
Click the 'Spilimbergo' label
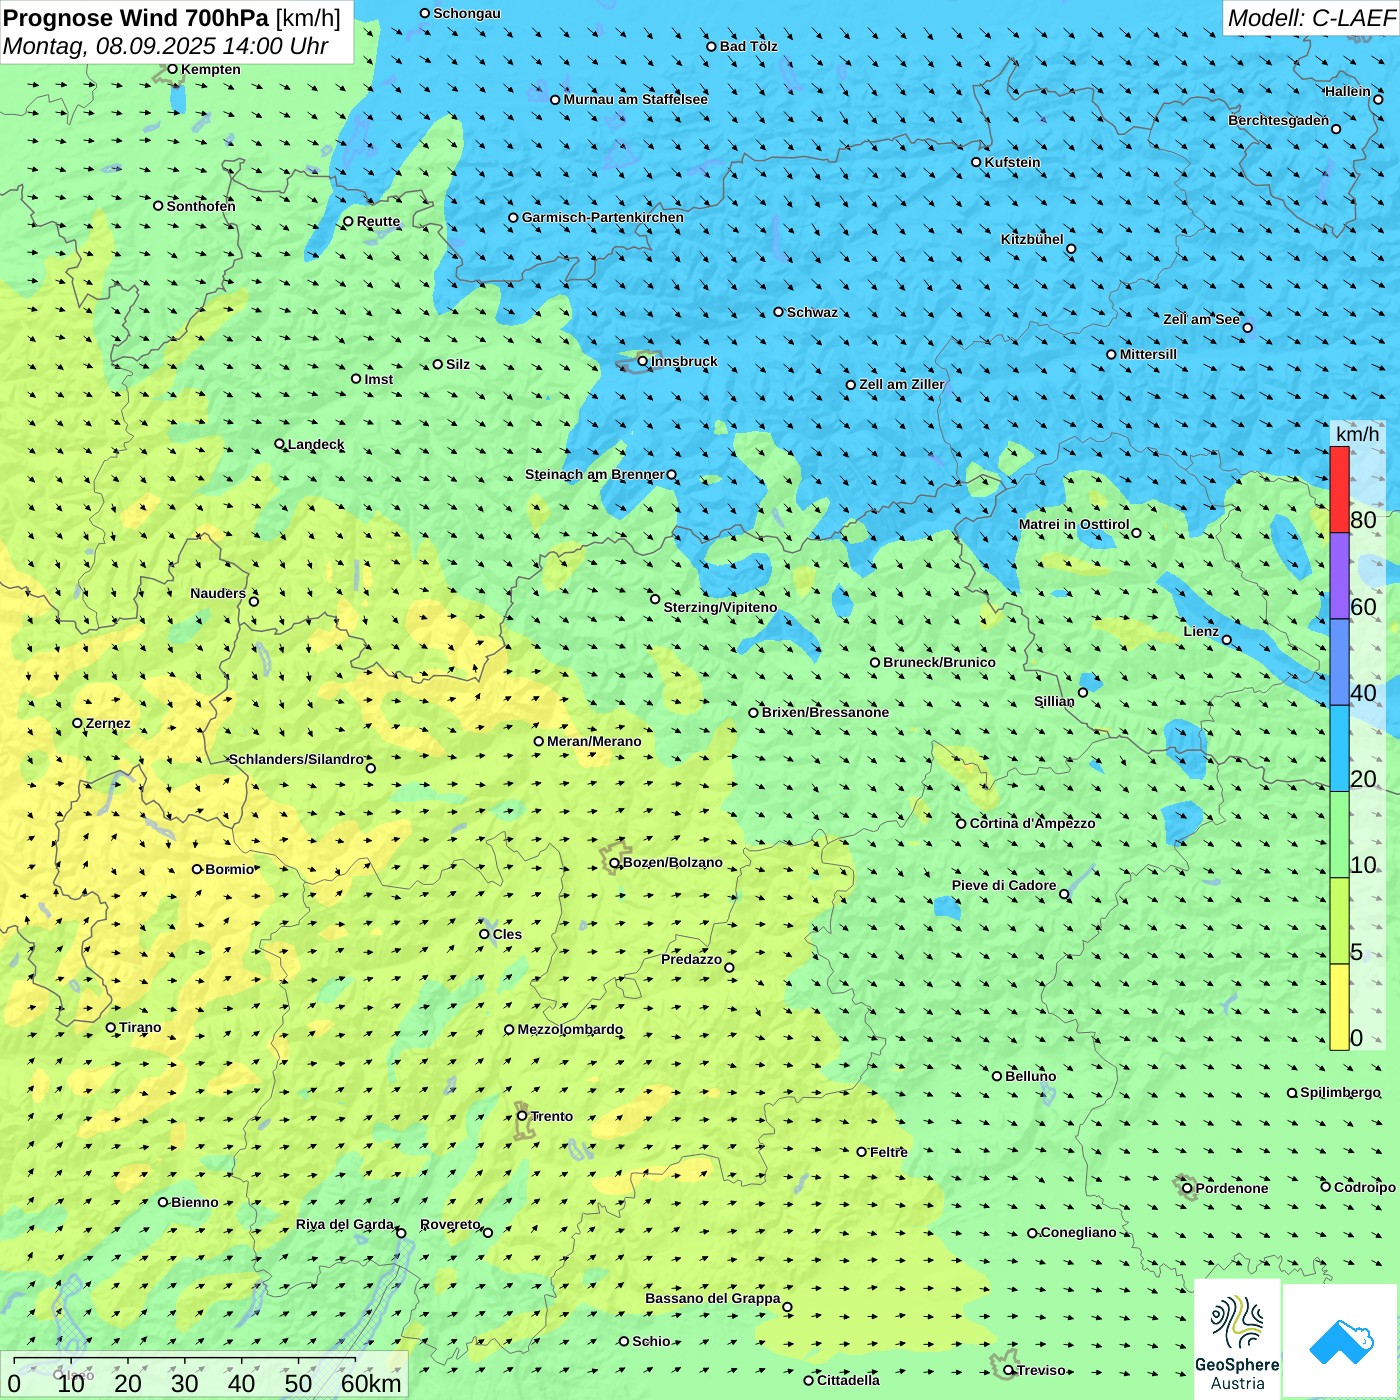(1340, 1092)
